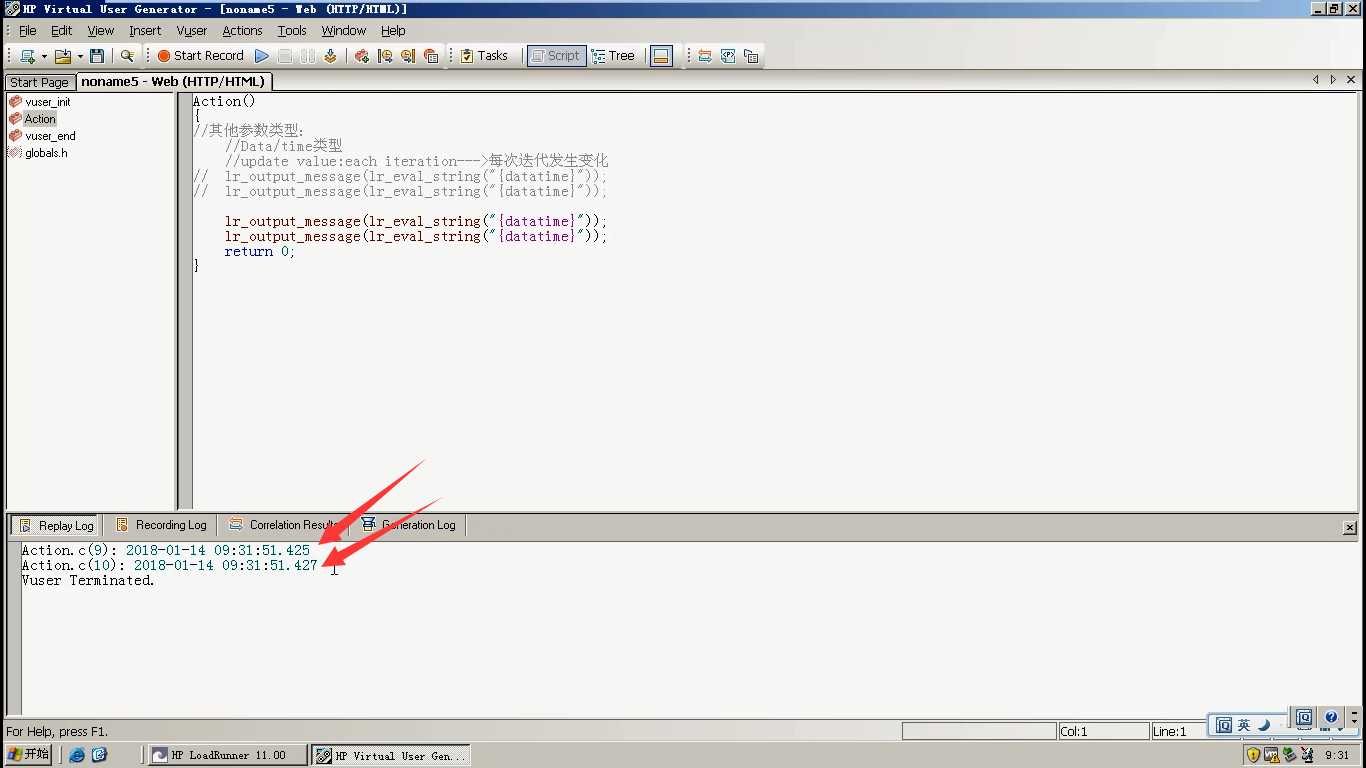Click the XP page toolbar icon
This screenshot has height=768, width=1366.
728,56
